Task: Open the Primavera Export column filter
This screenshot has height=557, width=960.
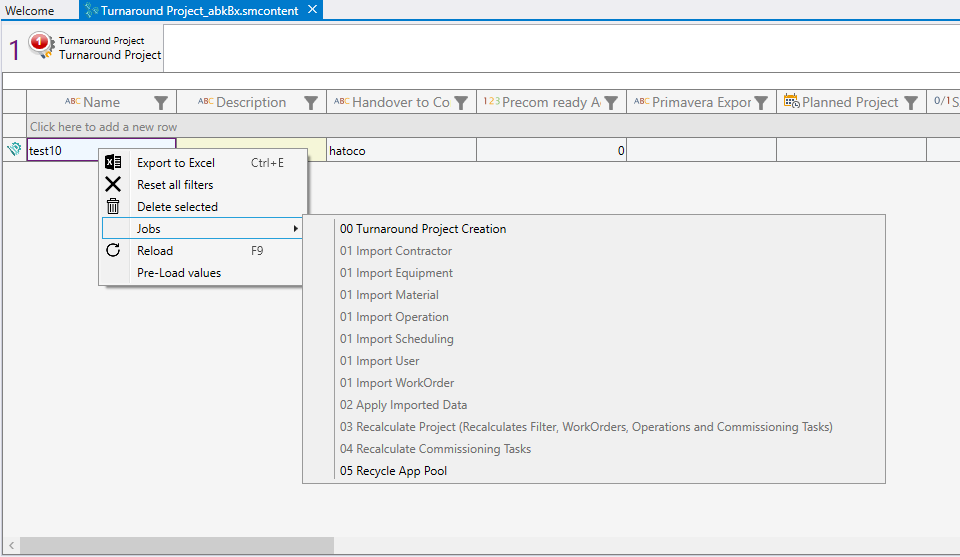Action: [761, 102]
